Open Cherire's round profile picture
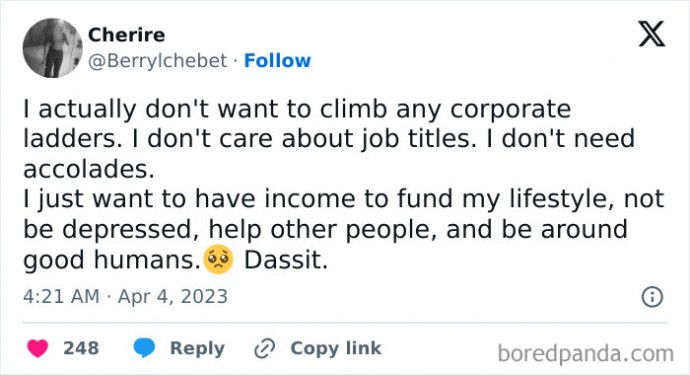Screen dimensions: 690x375 53,48
